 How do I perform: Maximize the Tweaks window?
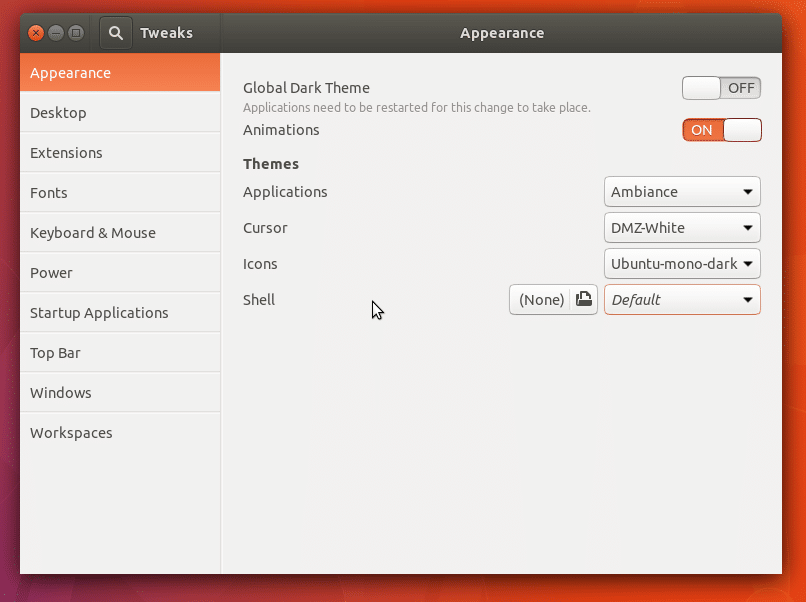(x=76, y=33)
